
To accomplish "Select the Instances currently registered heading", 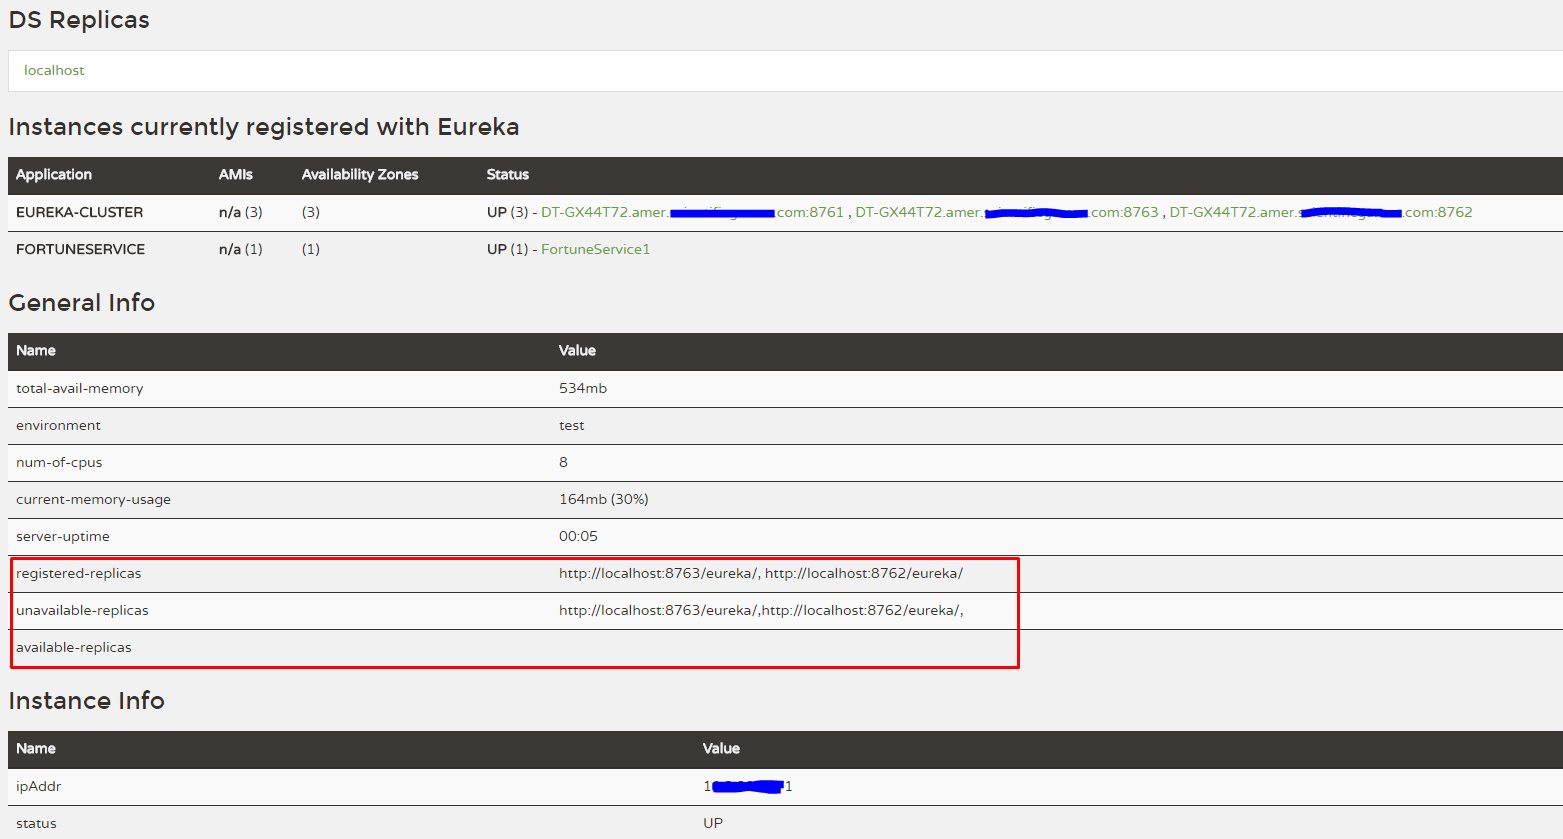I will click(x=263, y=127).
